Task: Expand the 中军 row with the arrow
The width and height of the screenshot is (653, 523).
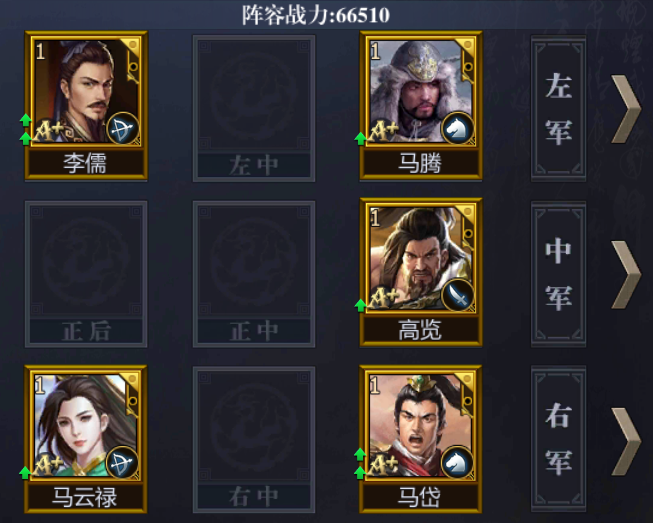Action: point(626,275)
